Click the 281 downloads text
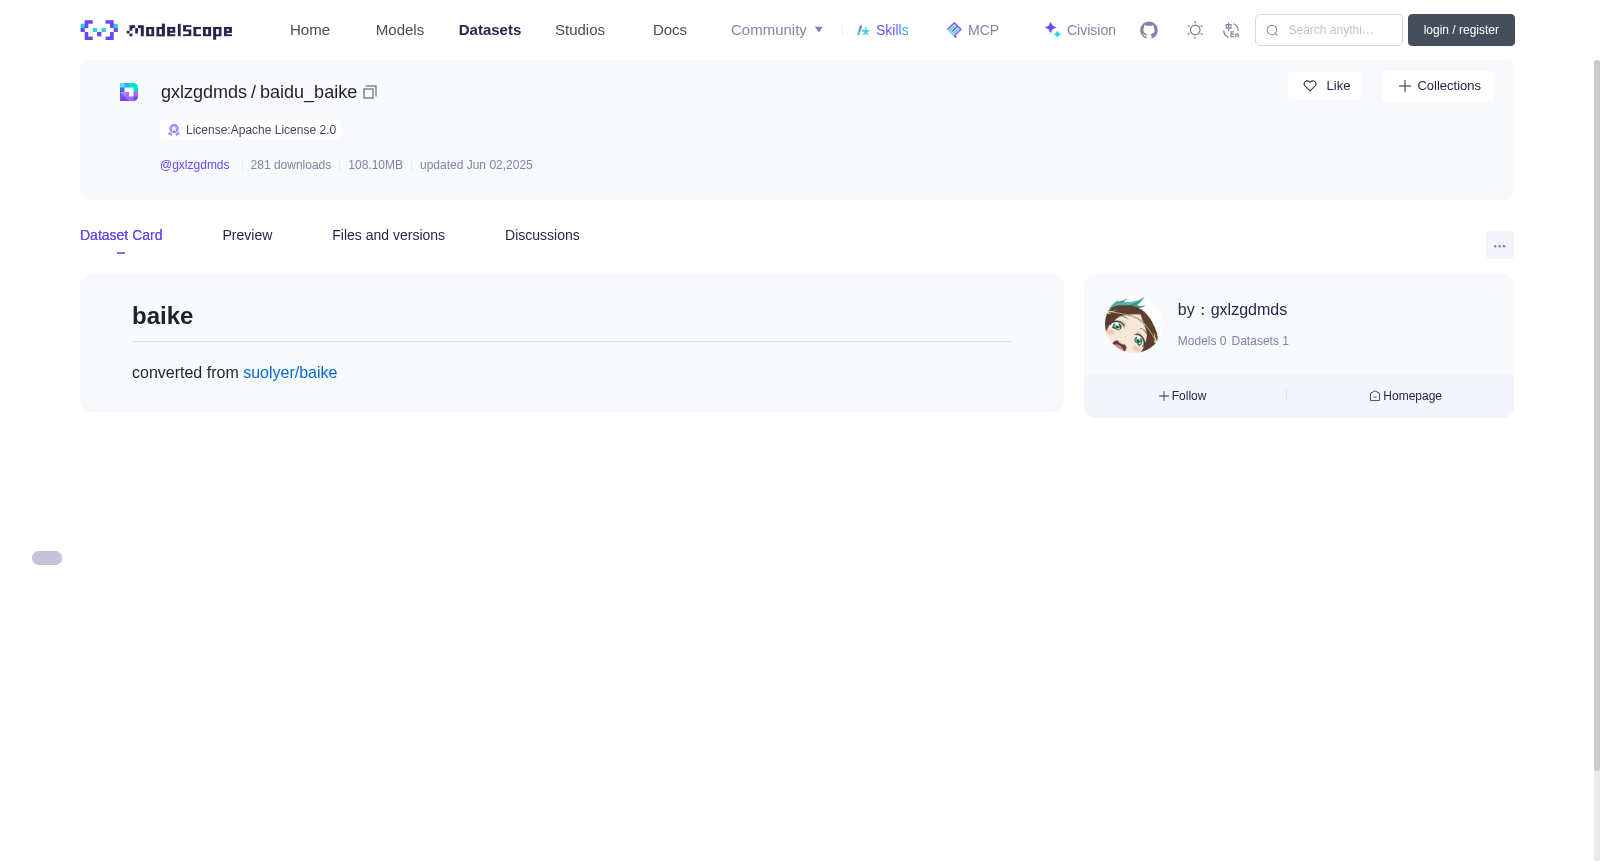Screen dimensions: 1600x861 pyautogui.click(x=291, y=165)
